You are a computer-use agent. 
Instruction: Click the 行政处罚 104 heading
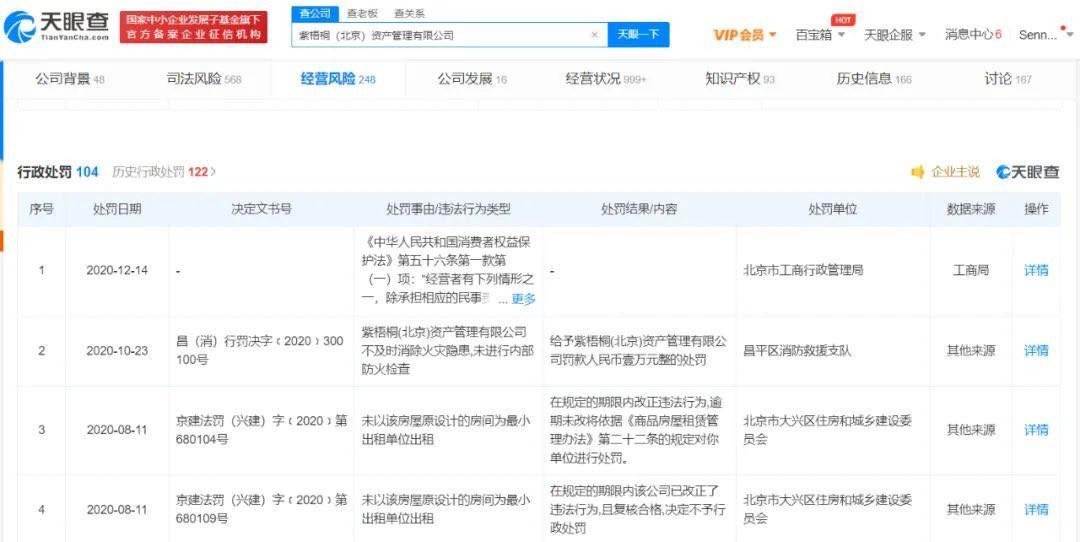(58, 172)
